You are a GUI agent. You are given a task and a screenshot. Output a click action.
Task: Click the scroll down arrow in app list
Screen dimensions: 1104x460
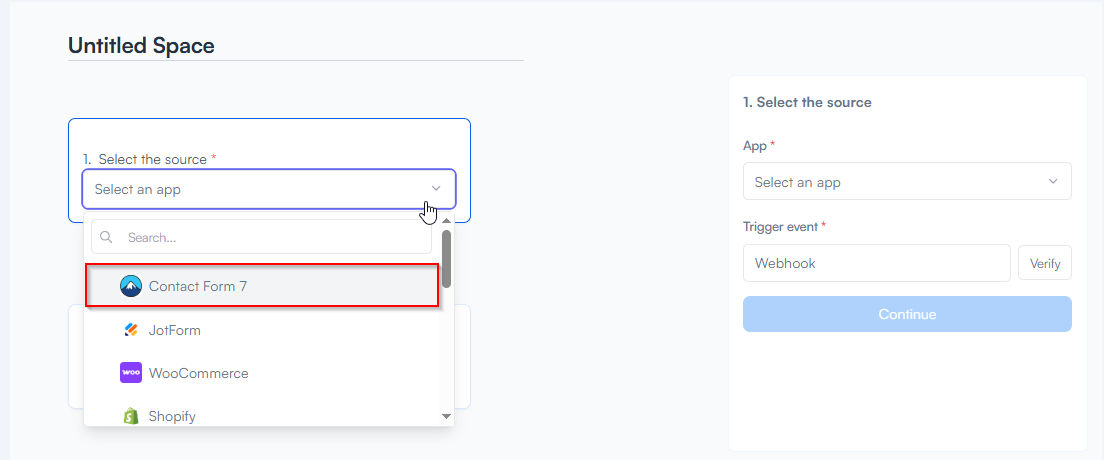click(x=446, y=416)
